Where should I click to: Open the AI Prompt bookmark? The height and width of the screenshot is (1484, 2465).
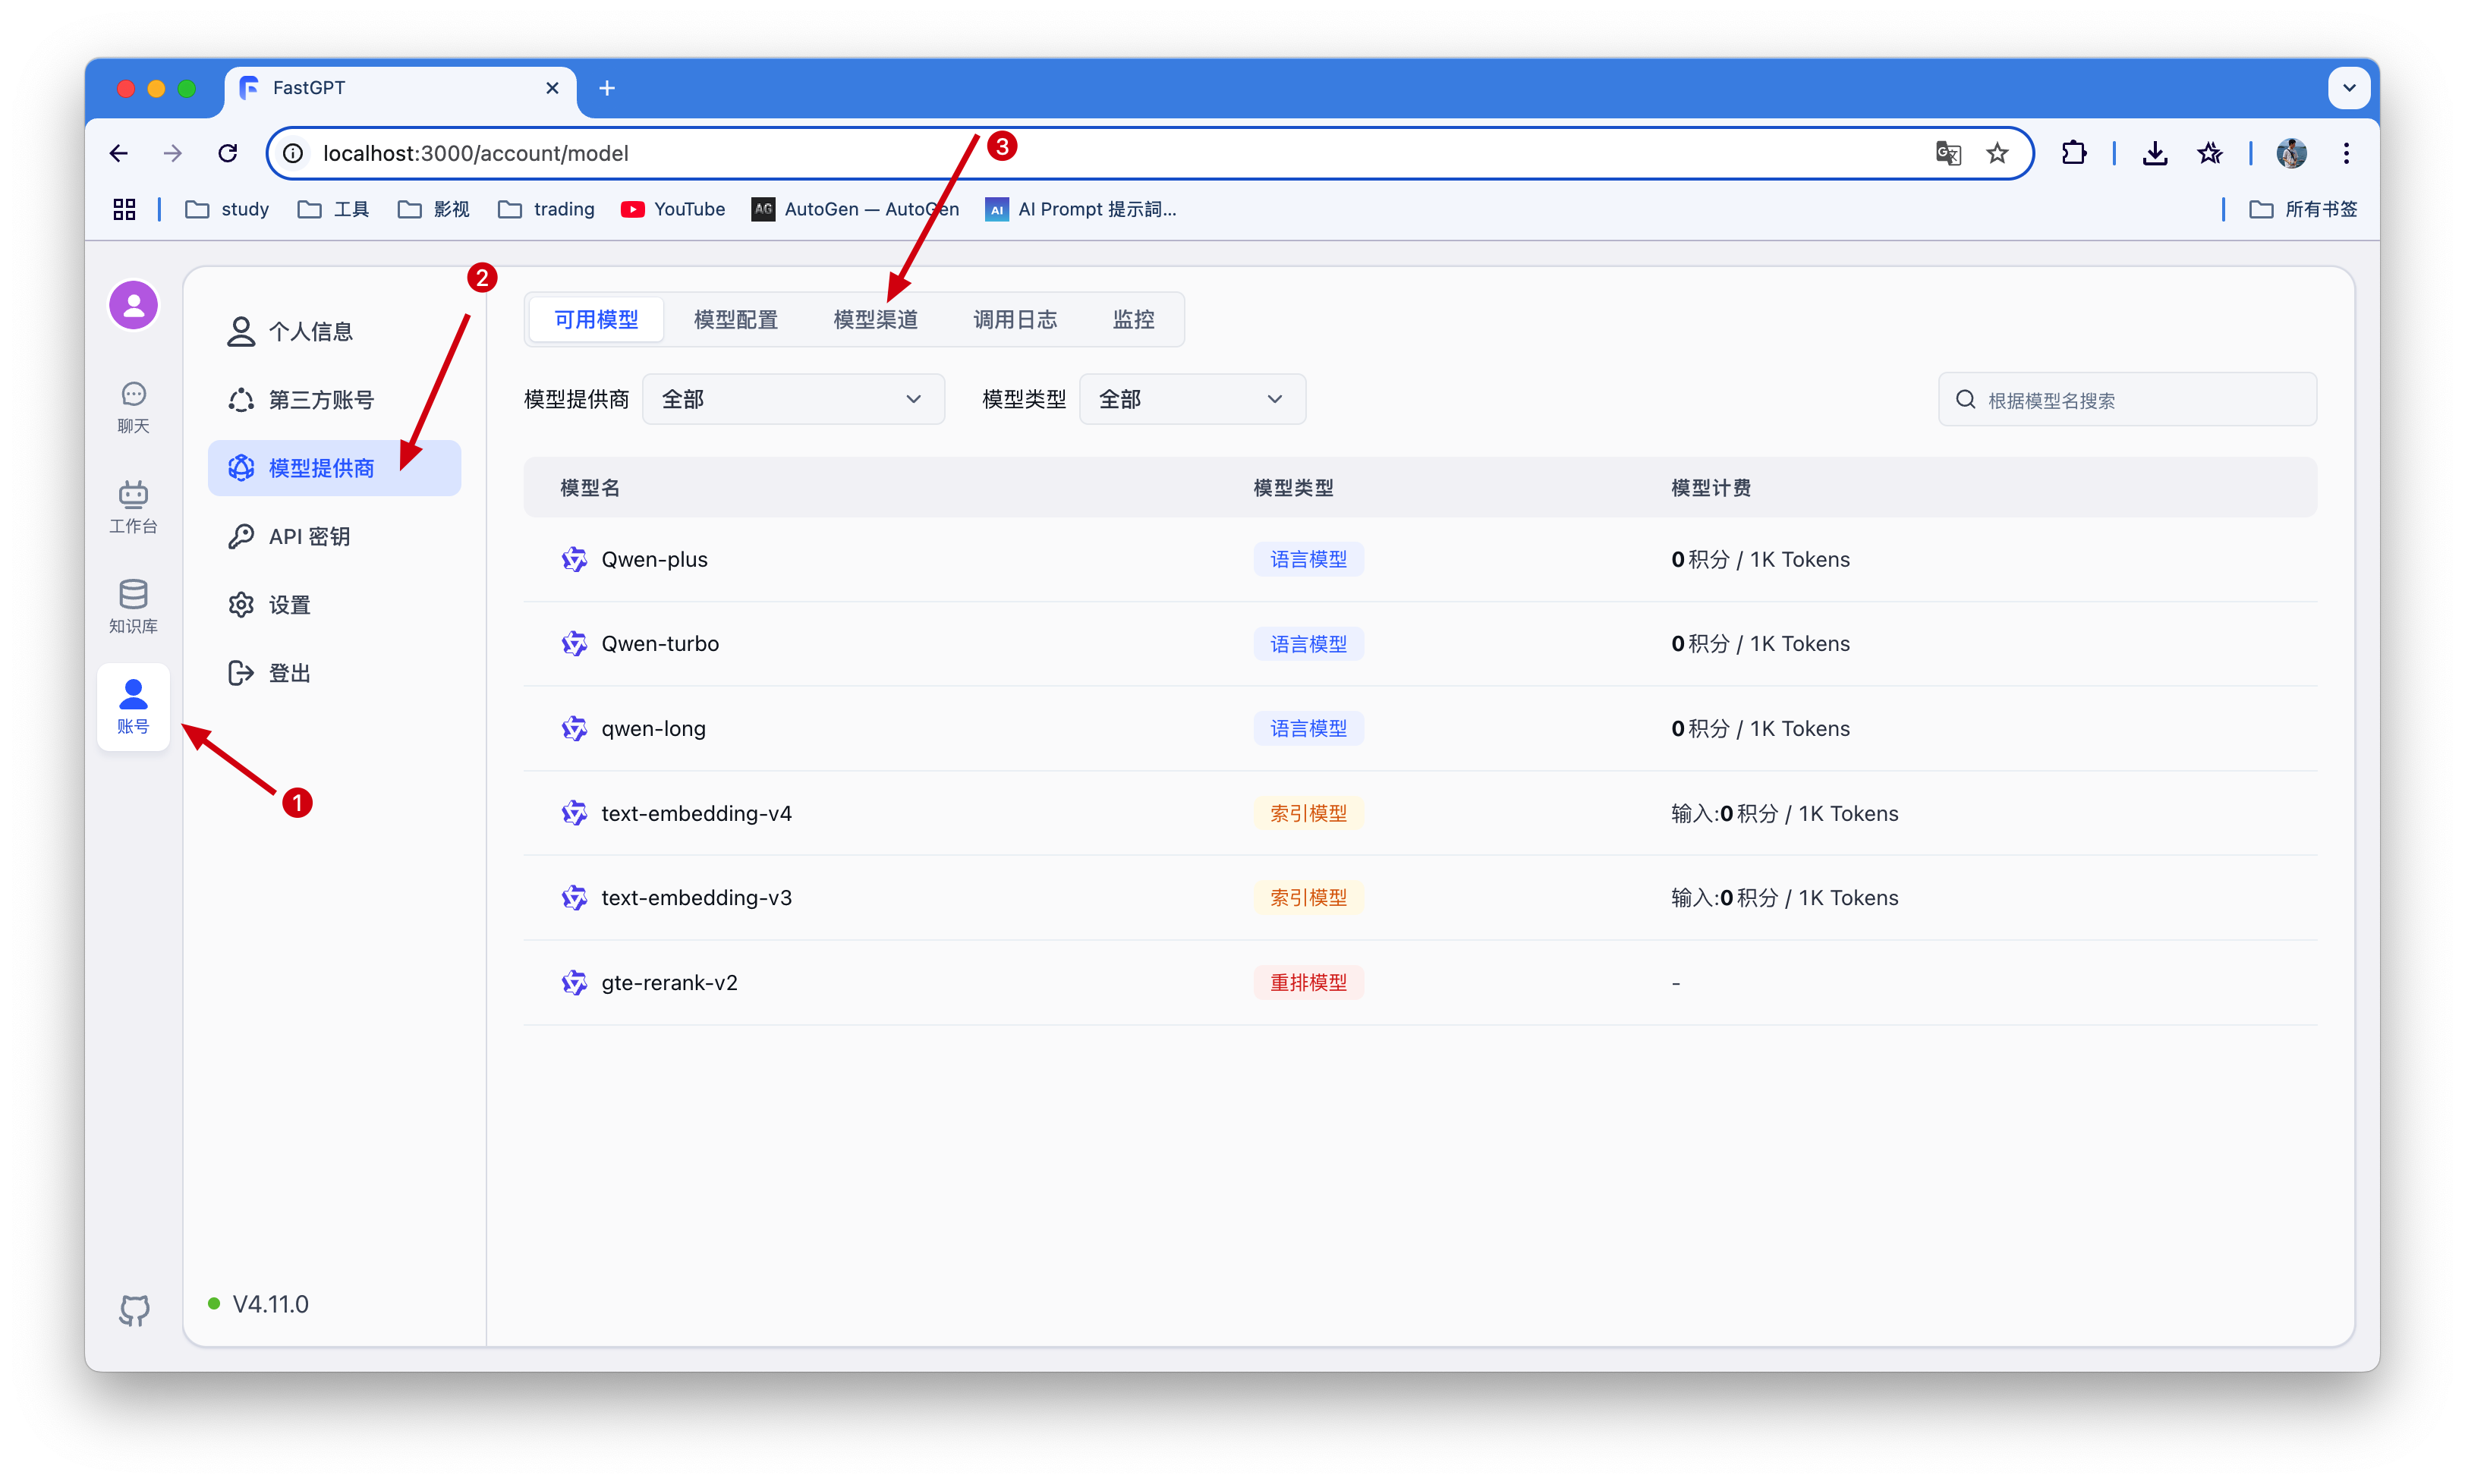(x=1081, y=209)
